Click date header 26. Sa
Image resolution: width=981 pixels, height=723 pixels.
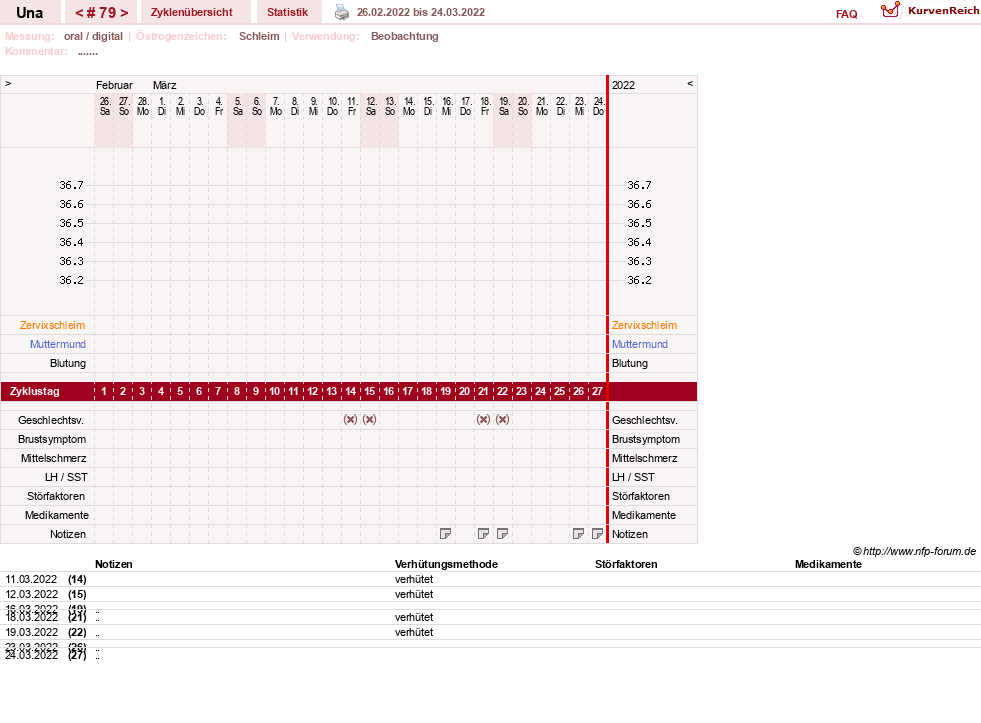pyautogui.click(x=105, y=106)
